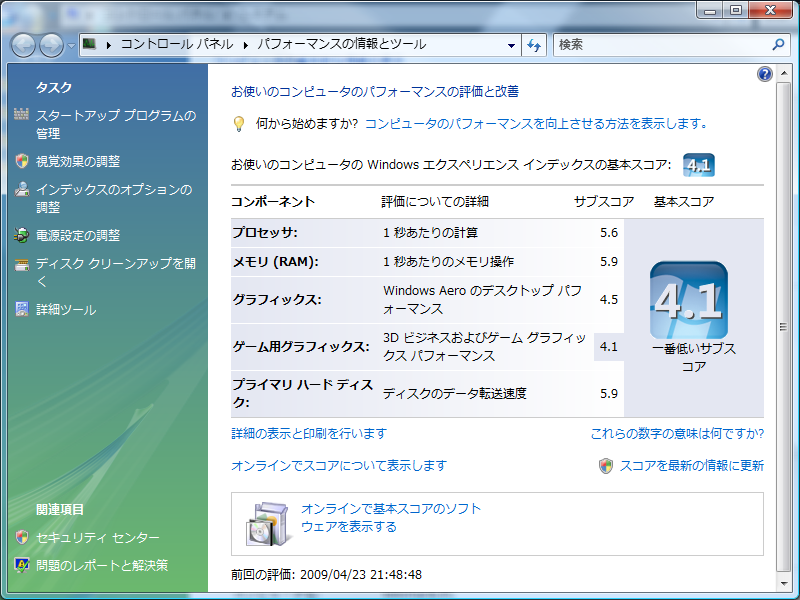Click the グラフィックス: component label
This screenshot has height=600, width=800.
(x=277, y=299)
